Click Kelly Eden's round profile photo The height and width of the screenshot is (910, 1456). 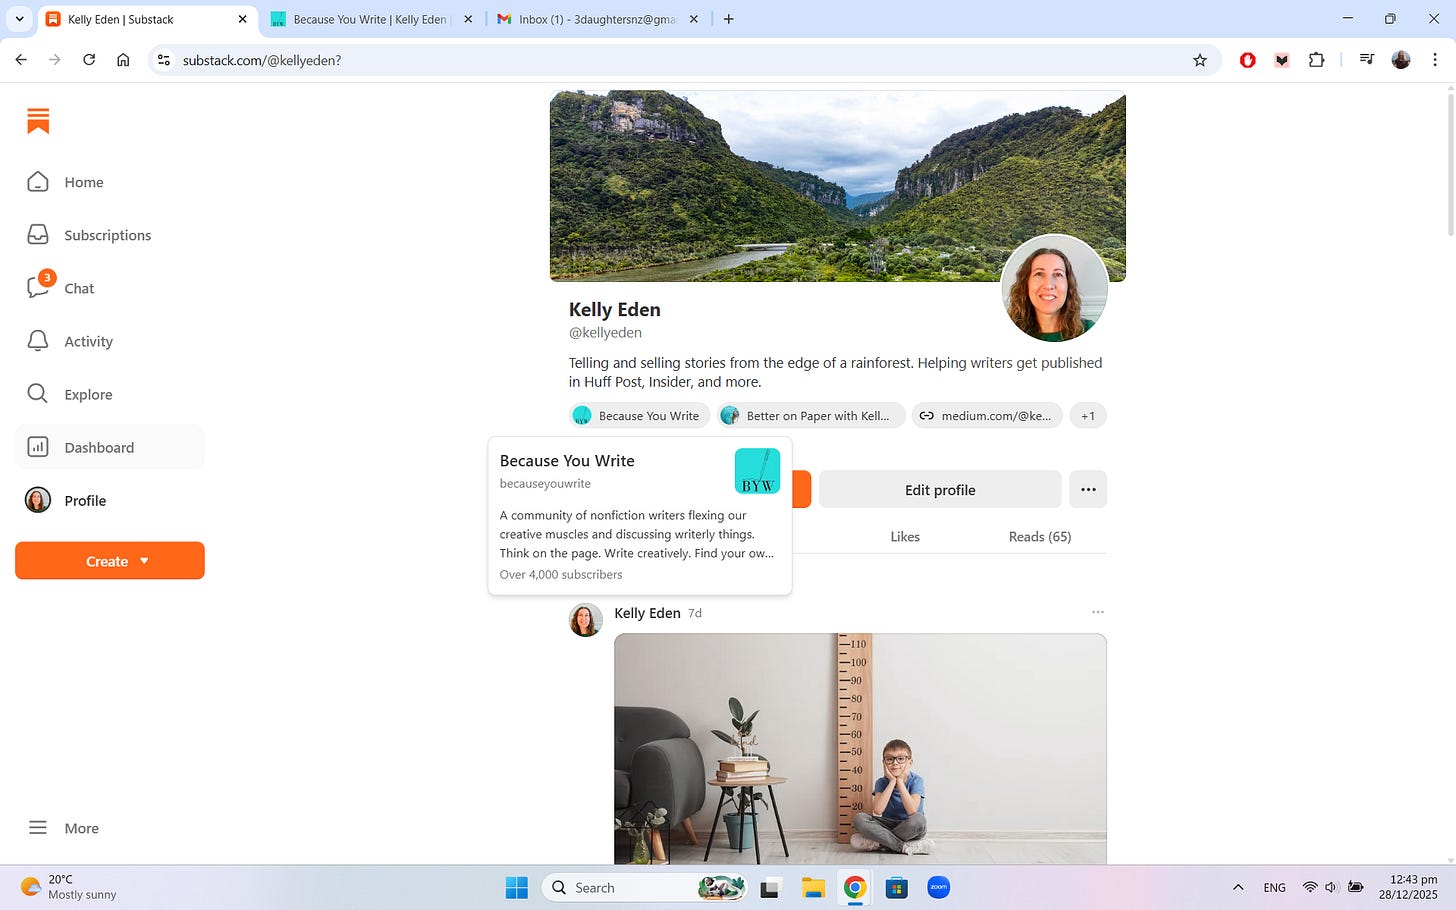click(x=1054, y=288)
